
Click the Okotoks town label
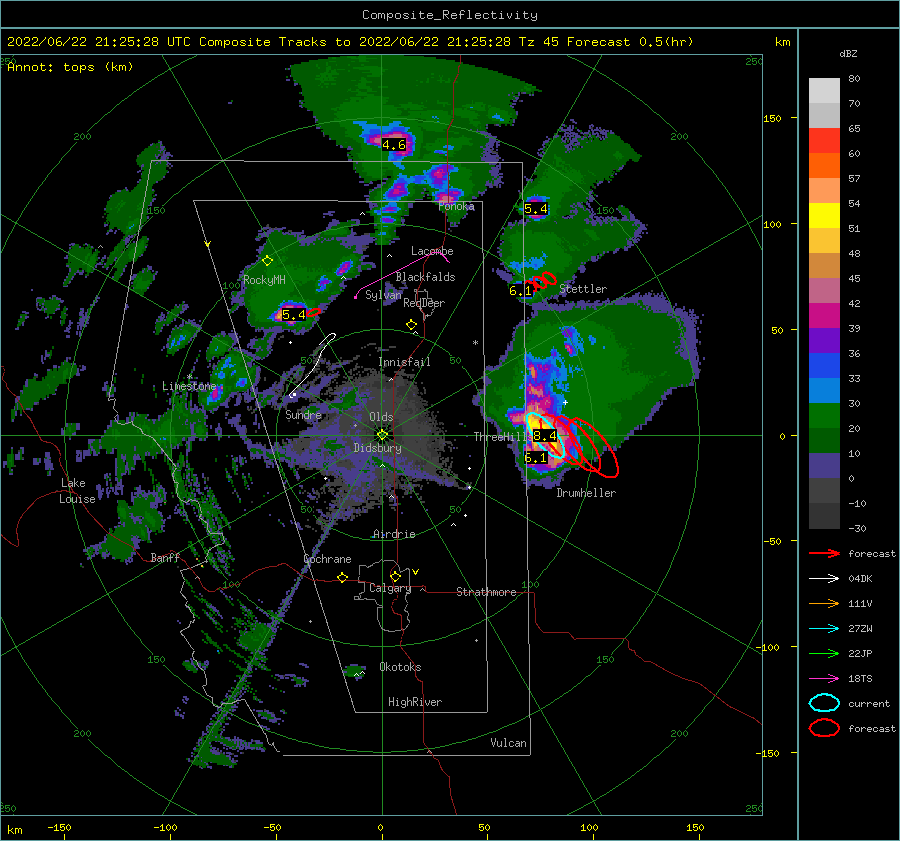pyautogui.click(x=400, y=667)
